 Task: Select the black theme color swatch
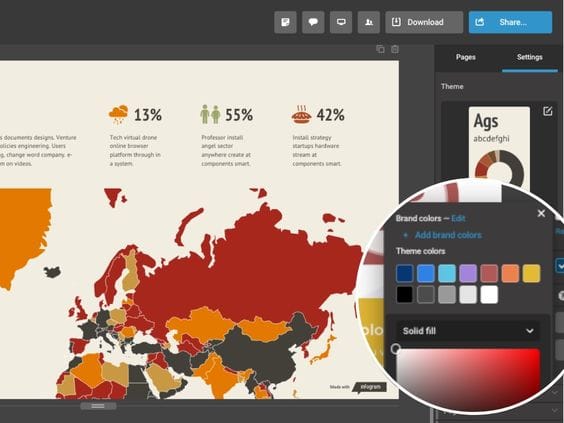[x=405, y=295]
